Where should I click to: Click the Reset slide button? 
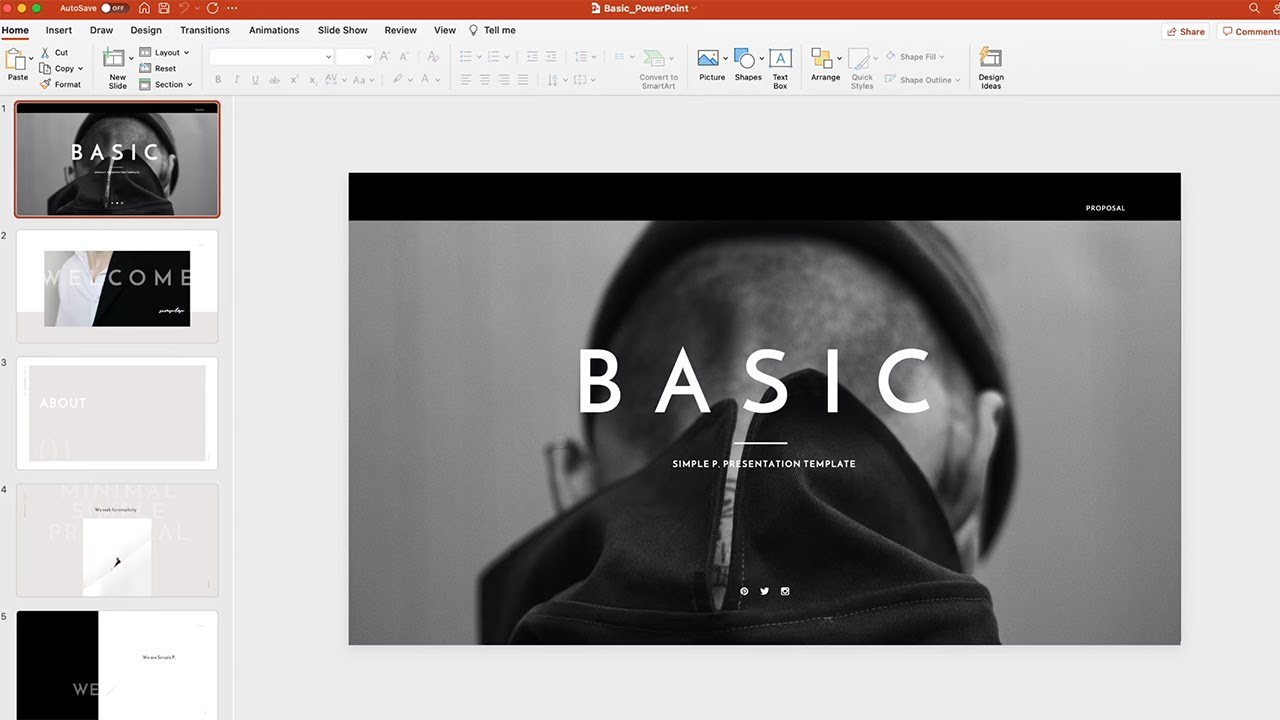coord(158,68)
